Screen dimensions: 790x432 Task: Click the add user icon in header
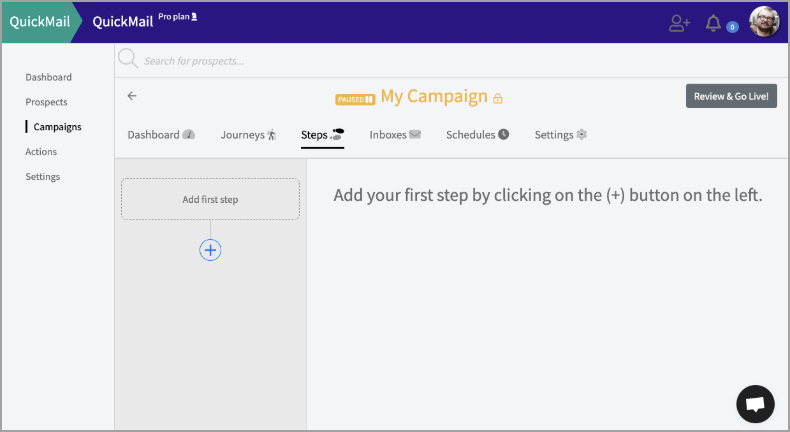680,23
